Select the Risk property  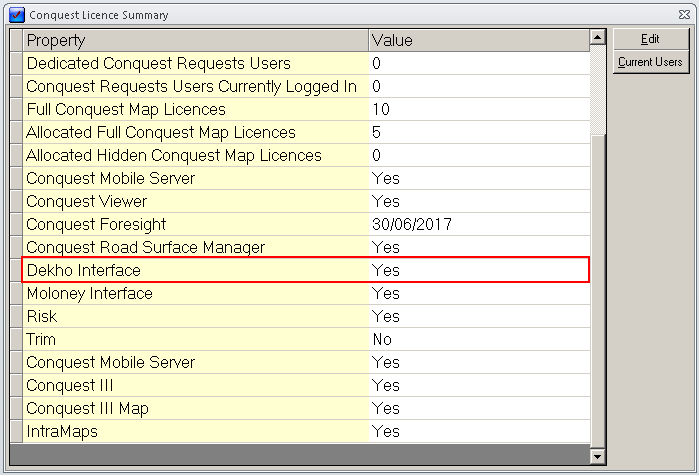[196, 317]
